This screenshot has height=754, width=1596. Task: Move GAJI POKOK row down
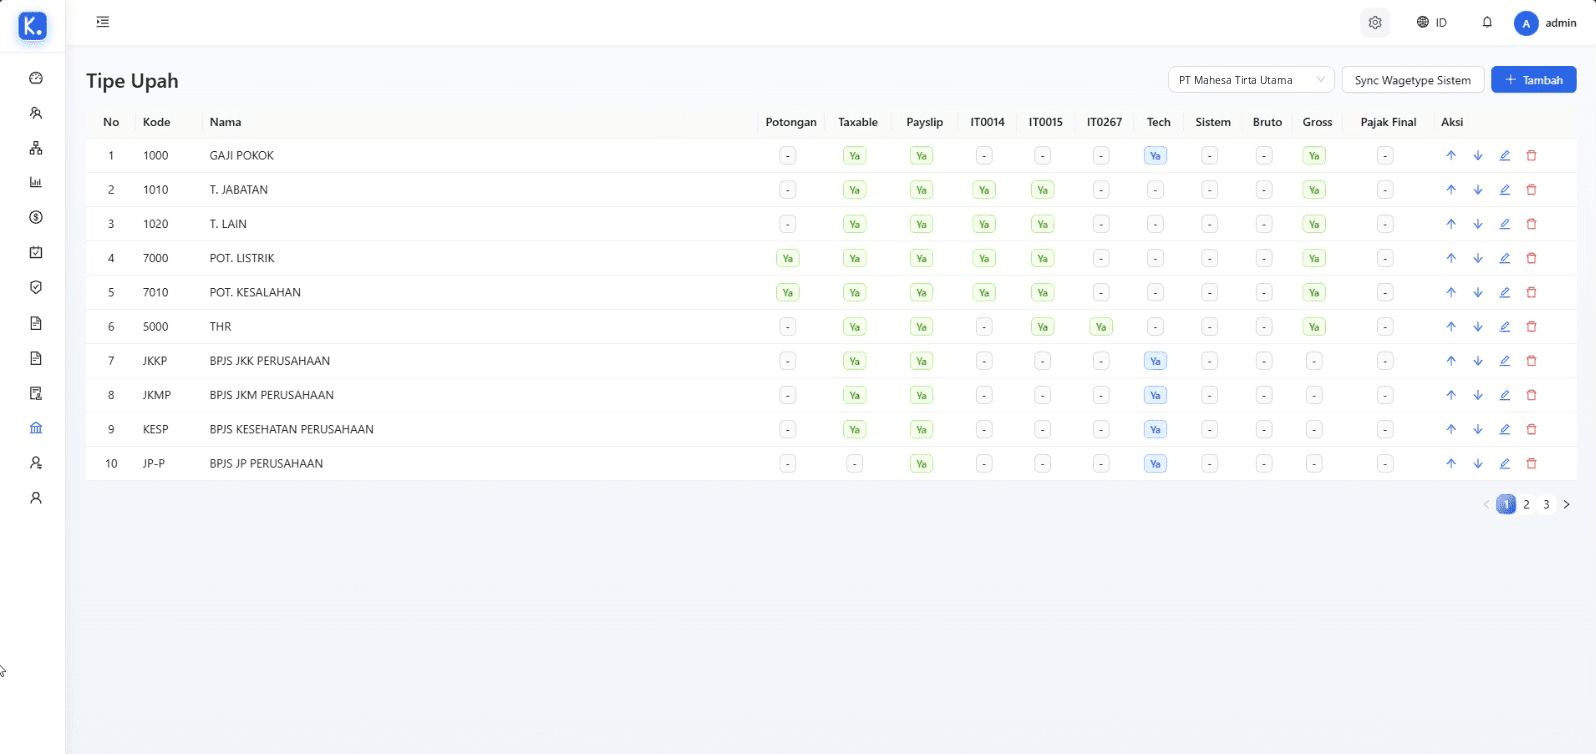click(x=1478, y=156)
